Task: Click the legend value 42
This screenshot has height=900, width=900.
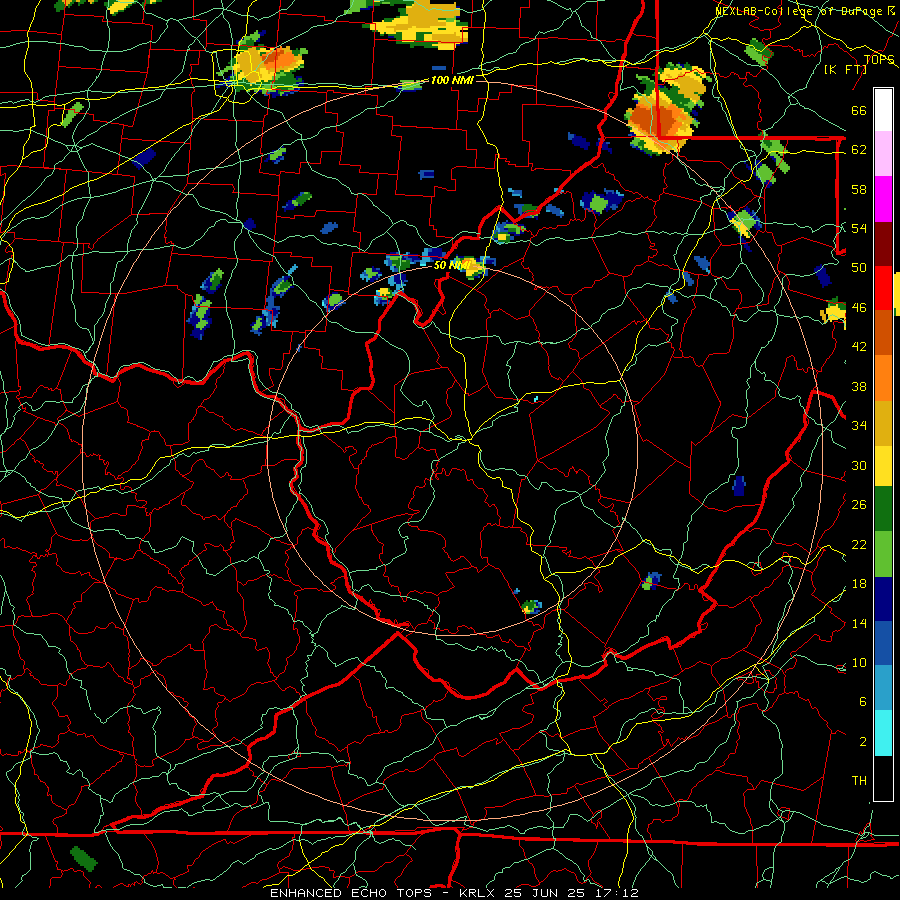Action: click(x=859, y=347)
